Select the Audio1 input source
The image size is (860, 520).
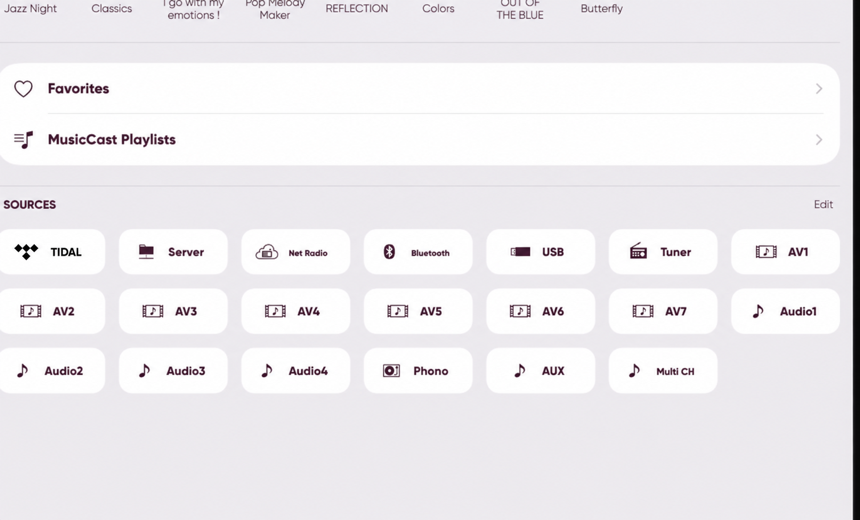click(x=785, y=312)
